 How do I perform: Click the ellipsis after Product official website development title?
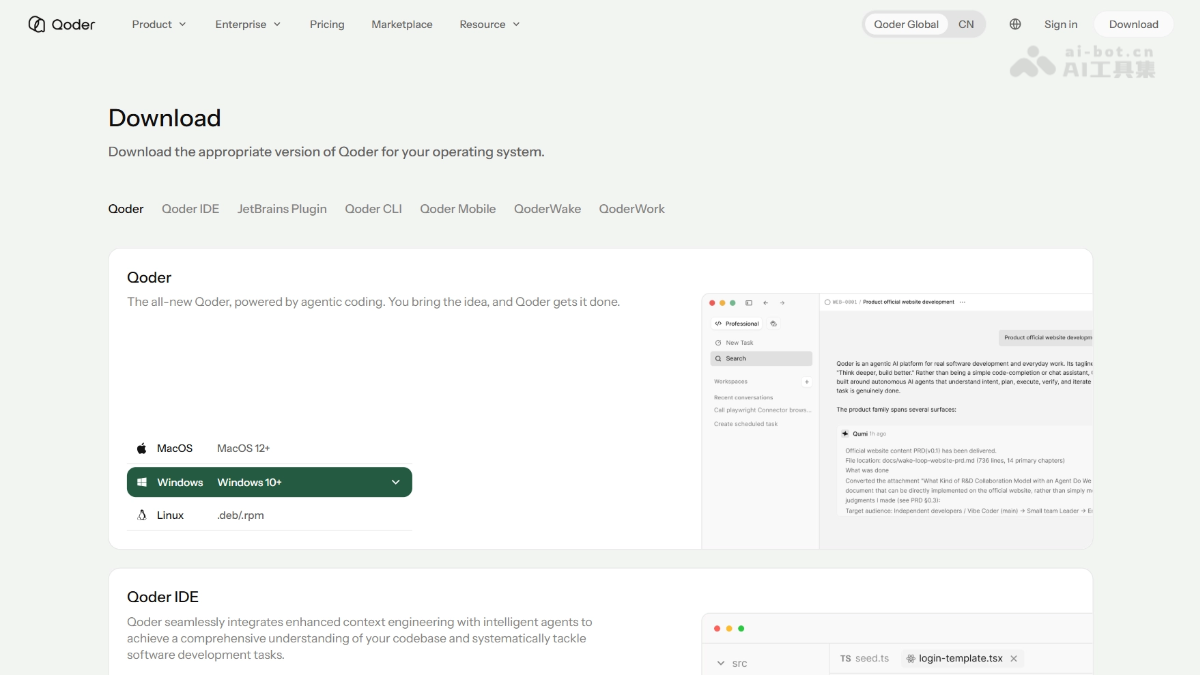(963, 301)
